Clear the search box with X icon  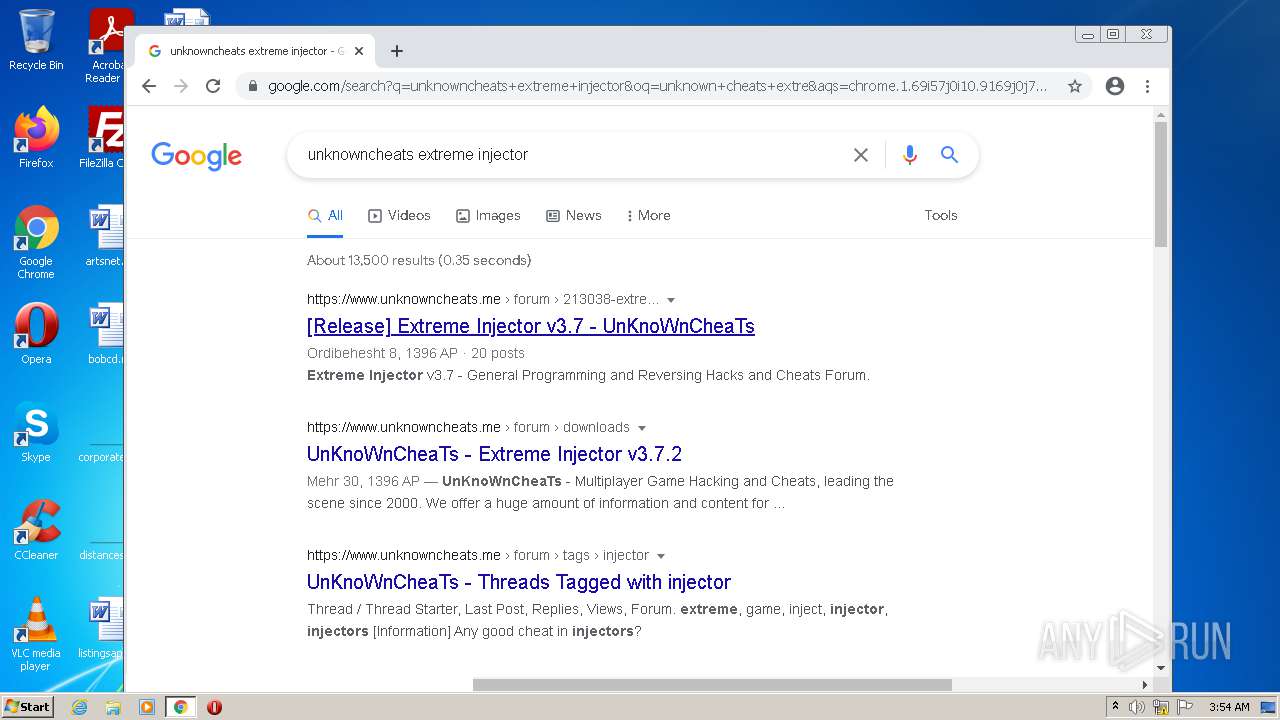point(860,155)
